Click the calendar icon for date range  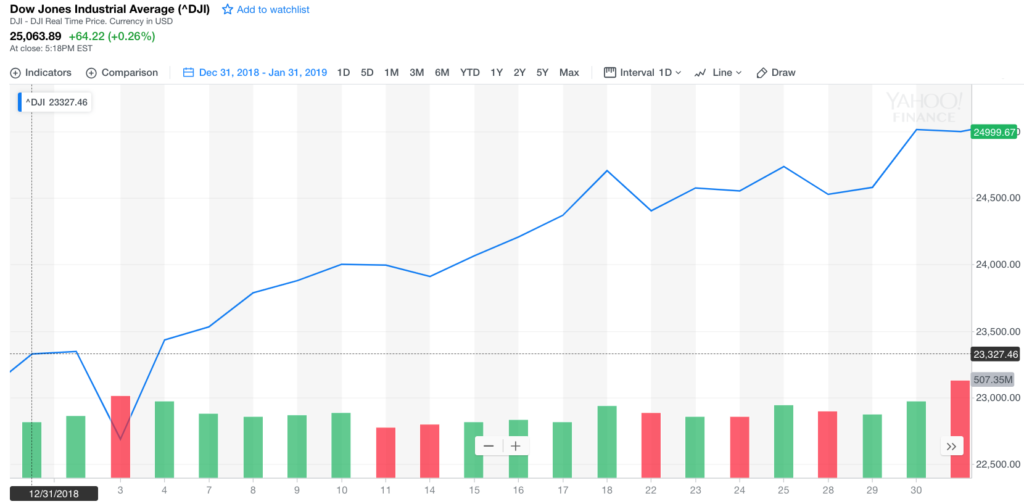click(189, 73)
